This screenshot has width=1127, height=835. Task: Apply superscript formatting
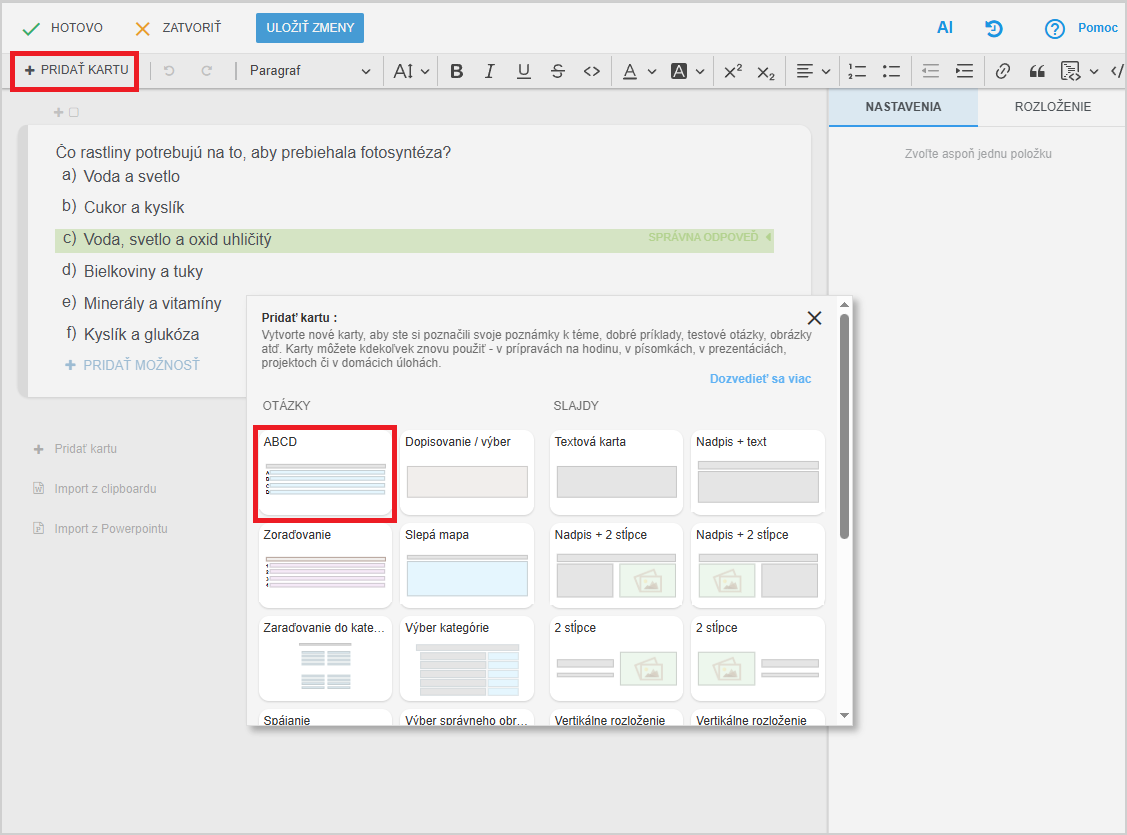pos(733,71)
